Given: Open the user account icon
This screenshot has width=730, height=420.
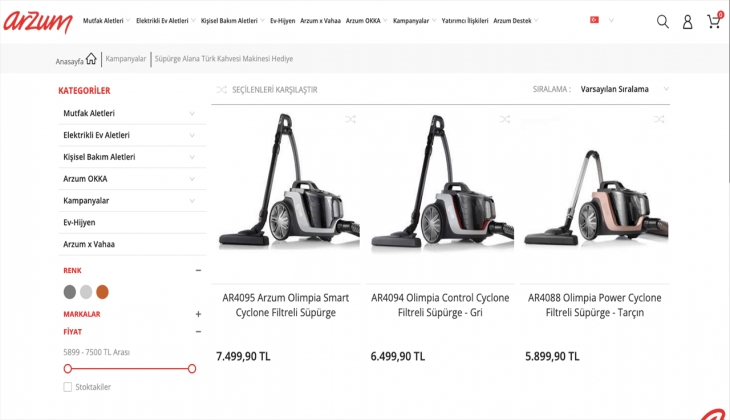Looking at the screenshot, I should click(687, 21).
